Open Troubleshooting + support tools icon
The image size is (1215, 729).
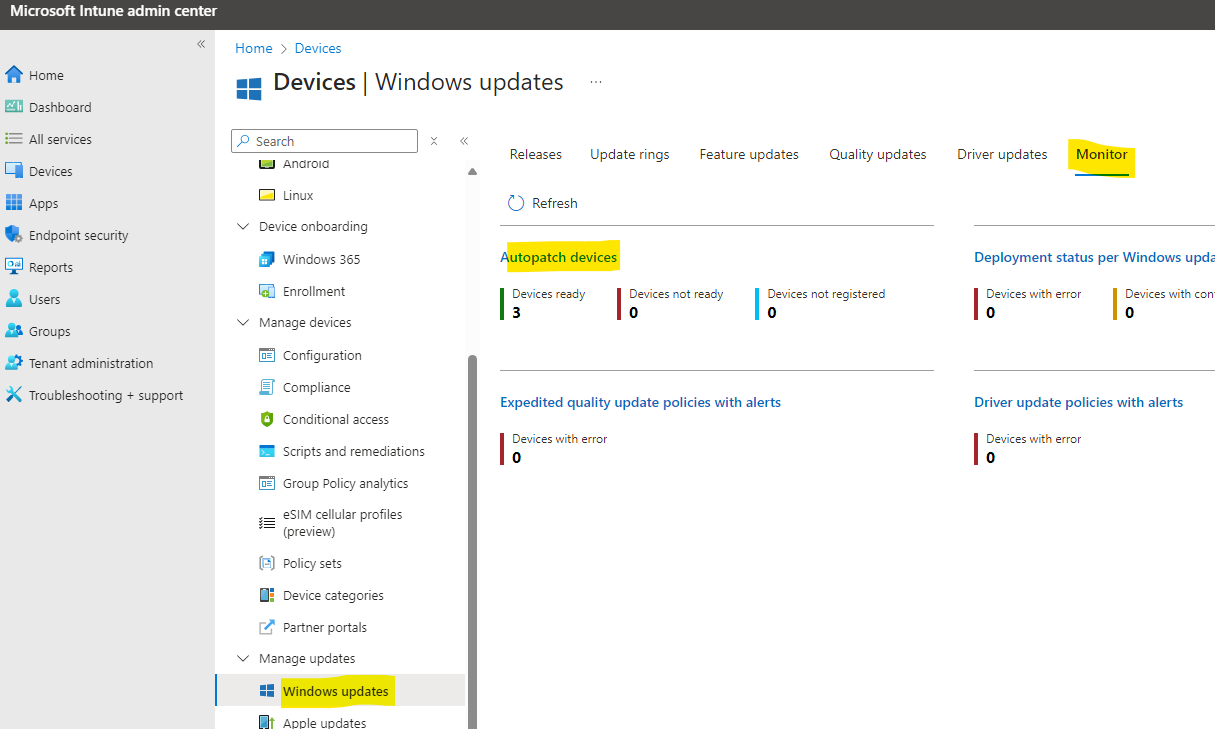coord(14,395)
